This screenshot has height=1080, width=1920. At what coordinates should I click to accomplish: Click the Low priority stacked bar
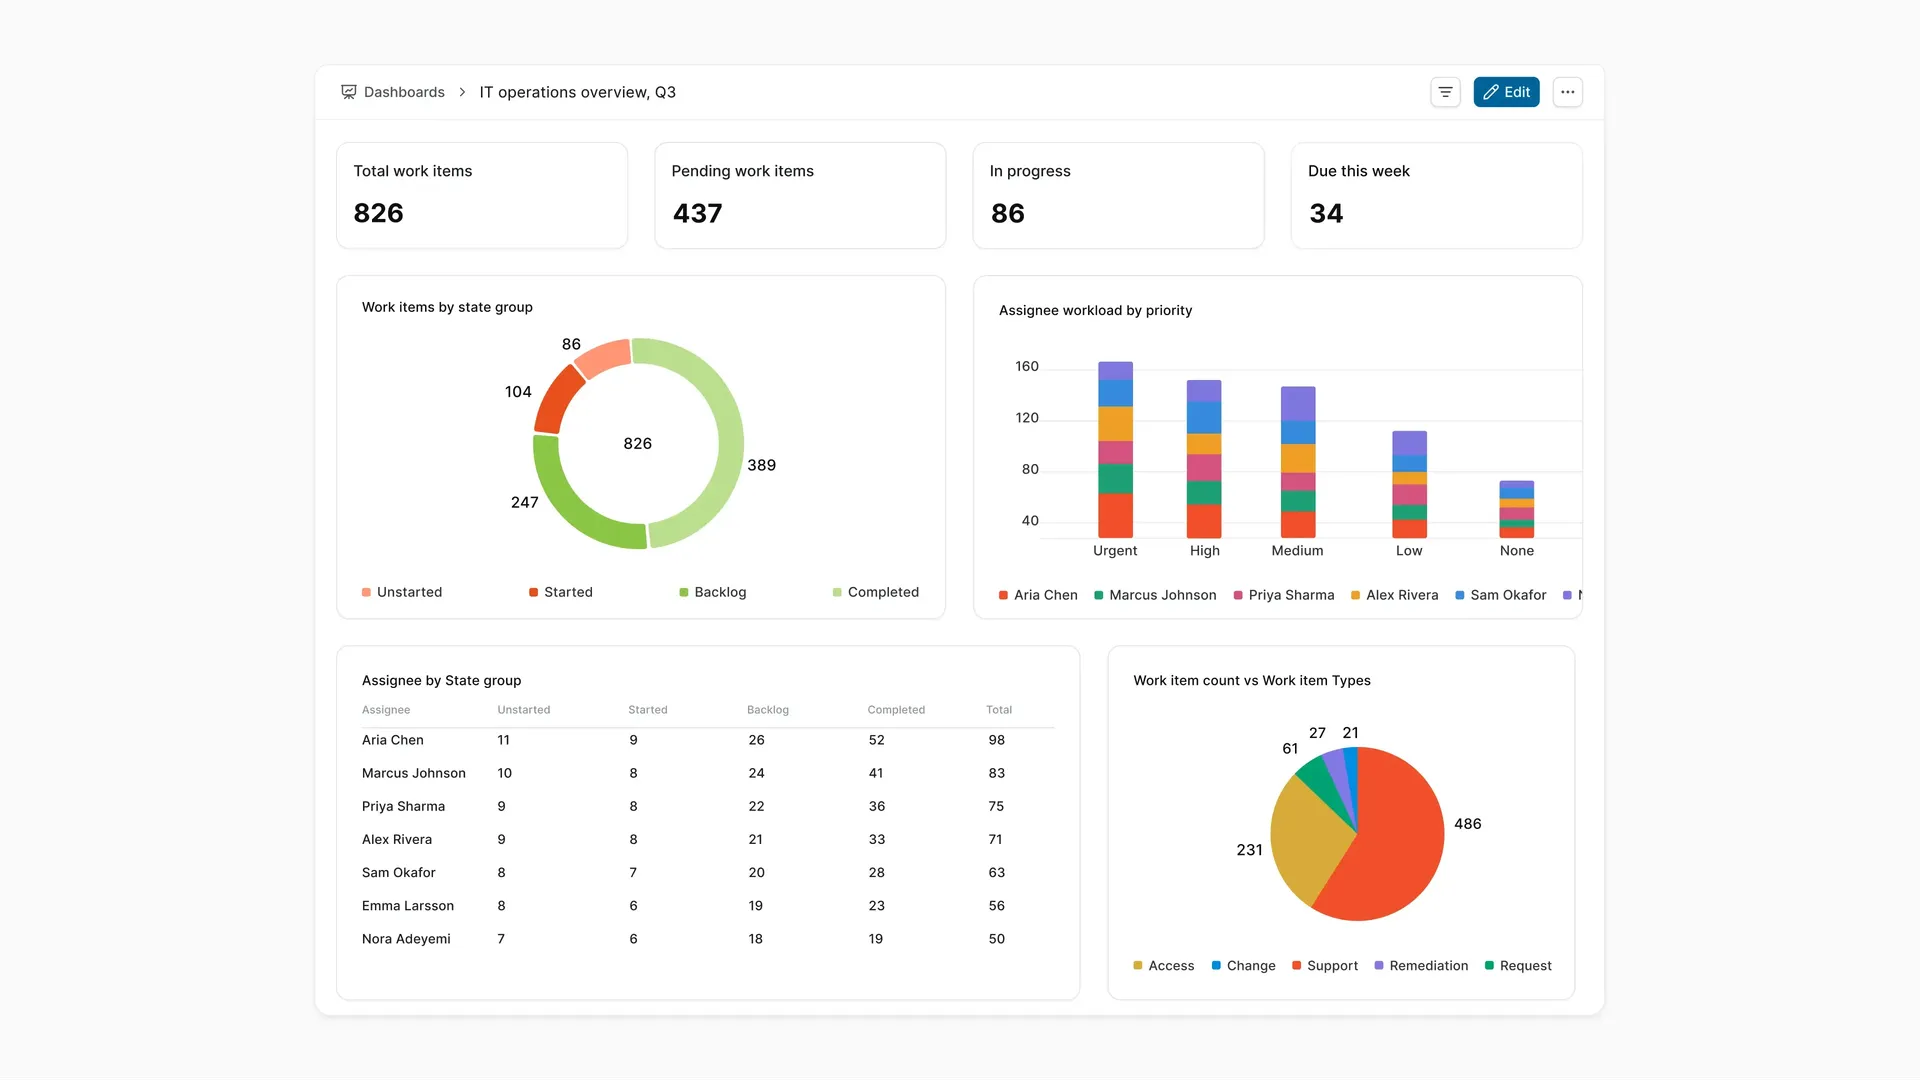coord(1409,485)
